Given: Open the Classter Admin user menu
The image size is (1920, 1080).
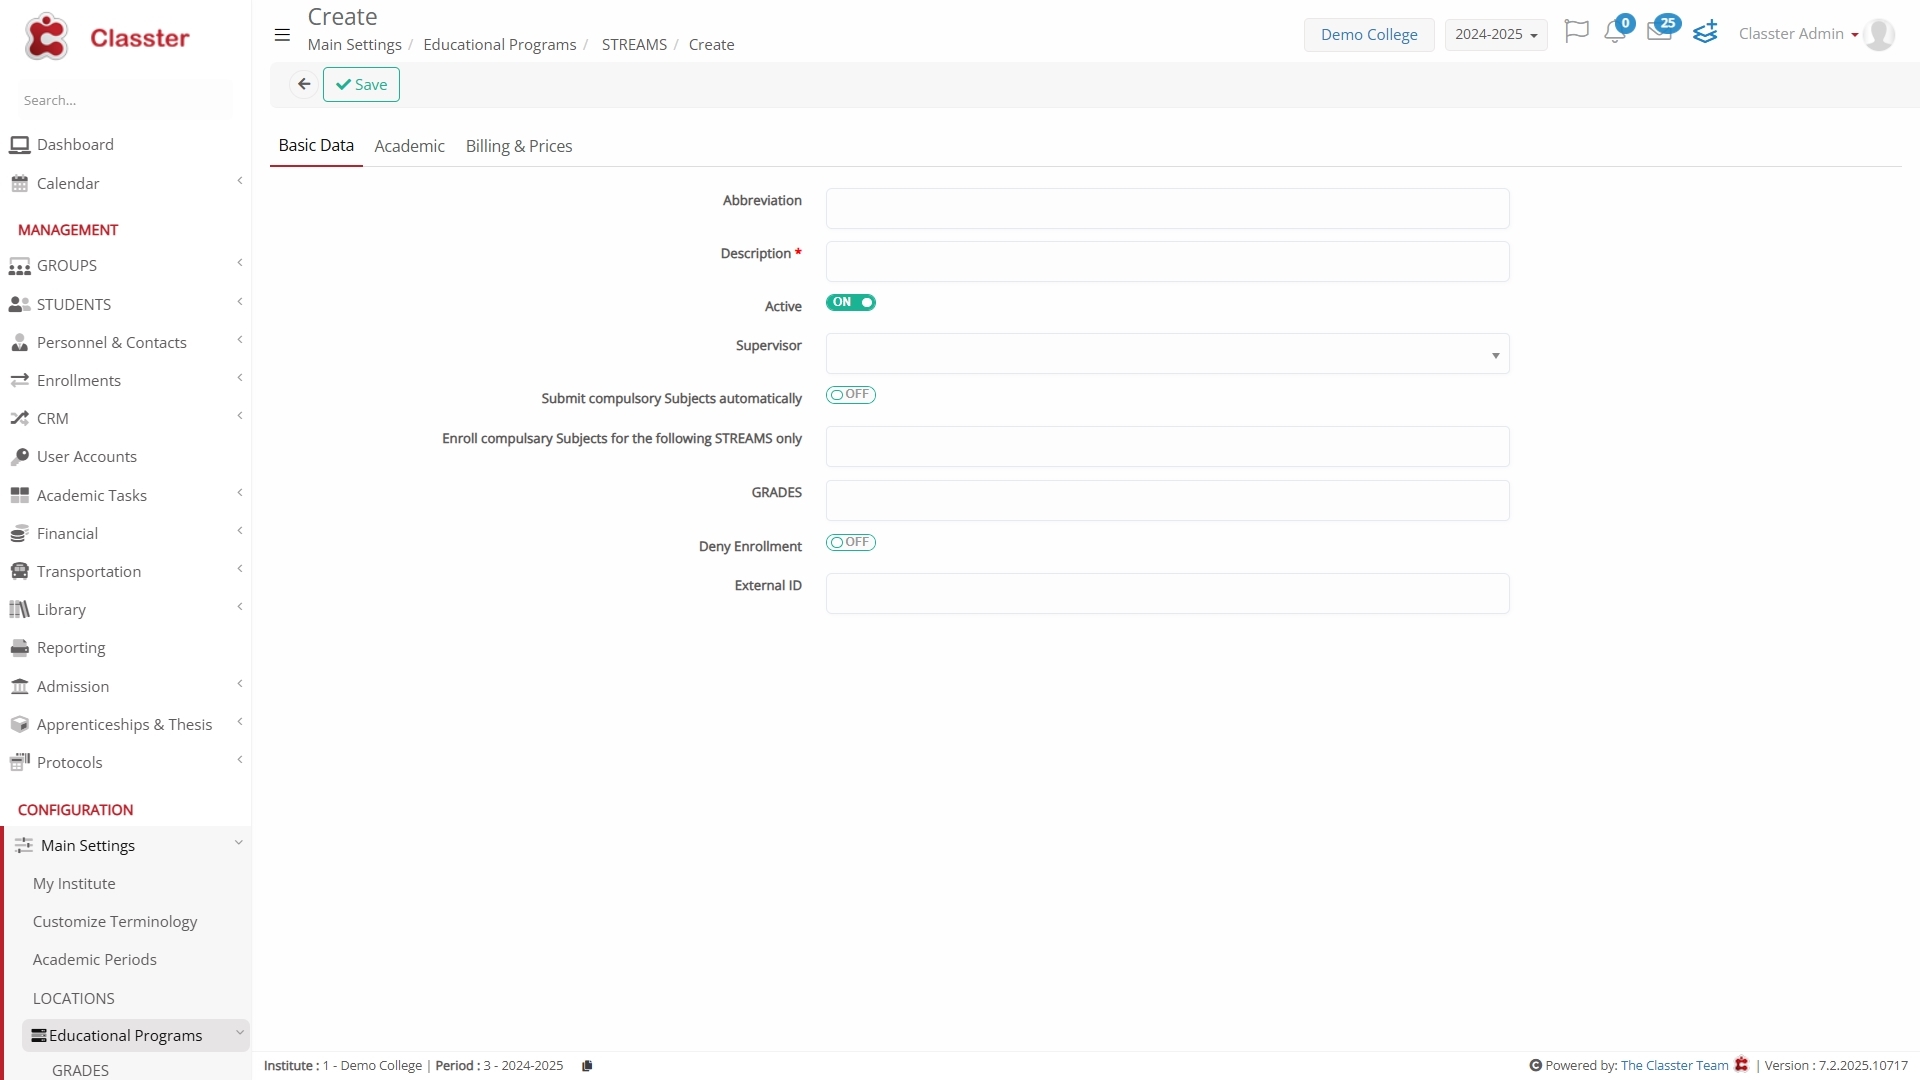Looking at the screenshot, I should tap(1798, 34).
